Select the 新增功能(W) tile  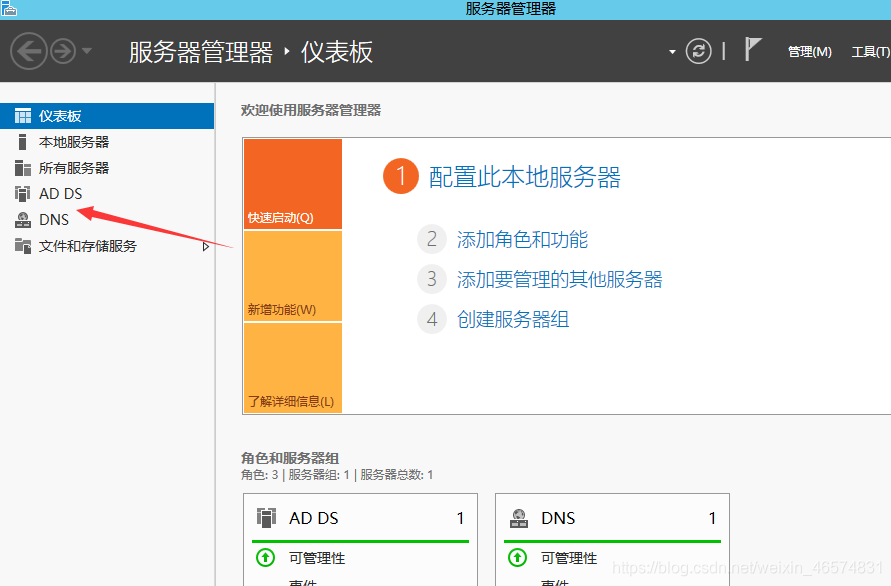pos(293,276)
